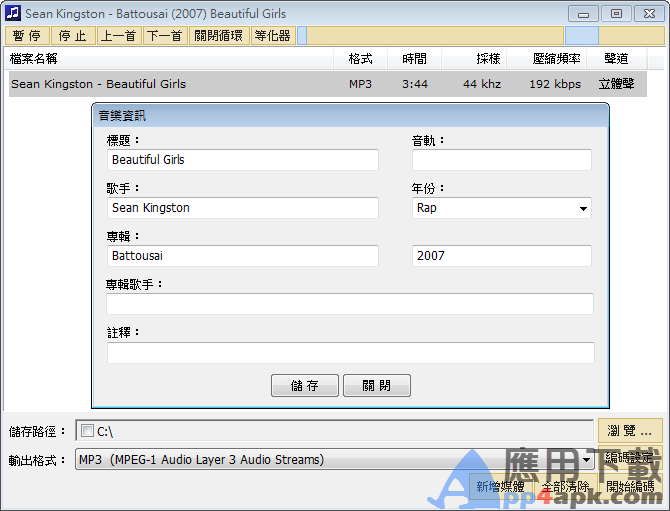
Task: Stop playback with the 停止 button
Action: coord(73,35)
